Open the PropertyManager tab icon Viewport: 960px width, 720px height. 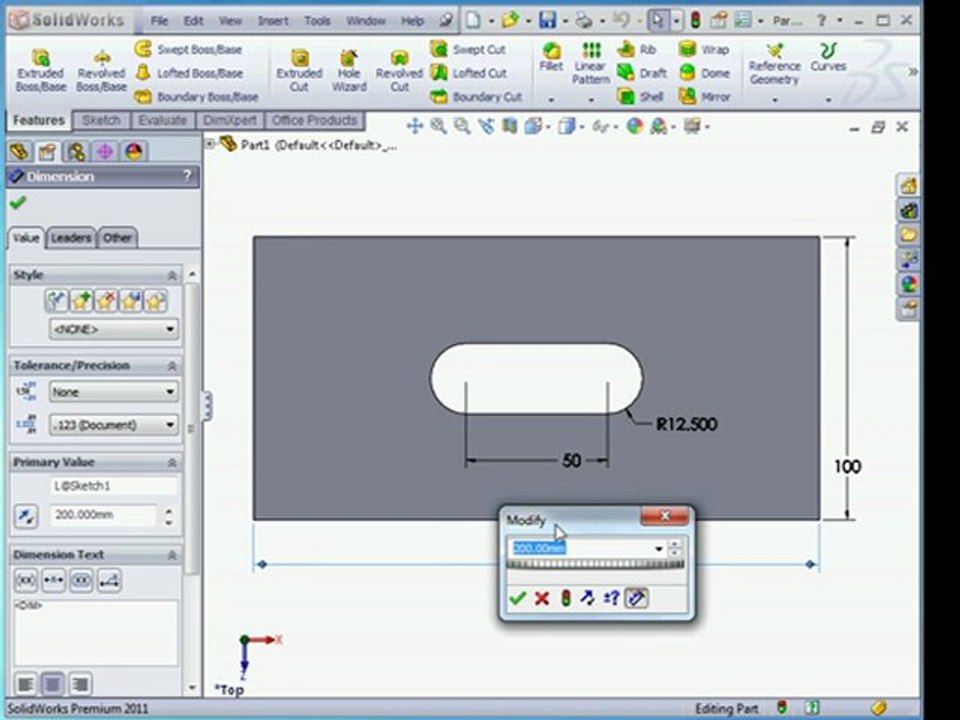pyautogui.click(x=47, y=151)
